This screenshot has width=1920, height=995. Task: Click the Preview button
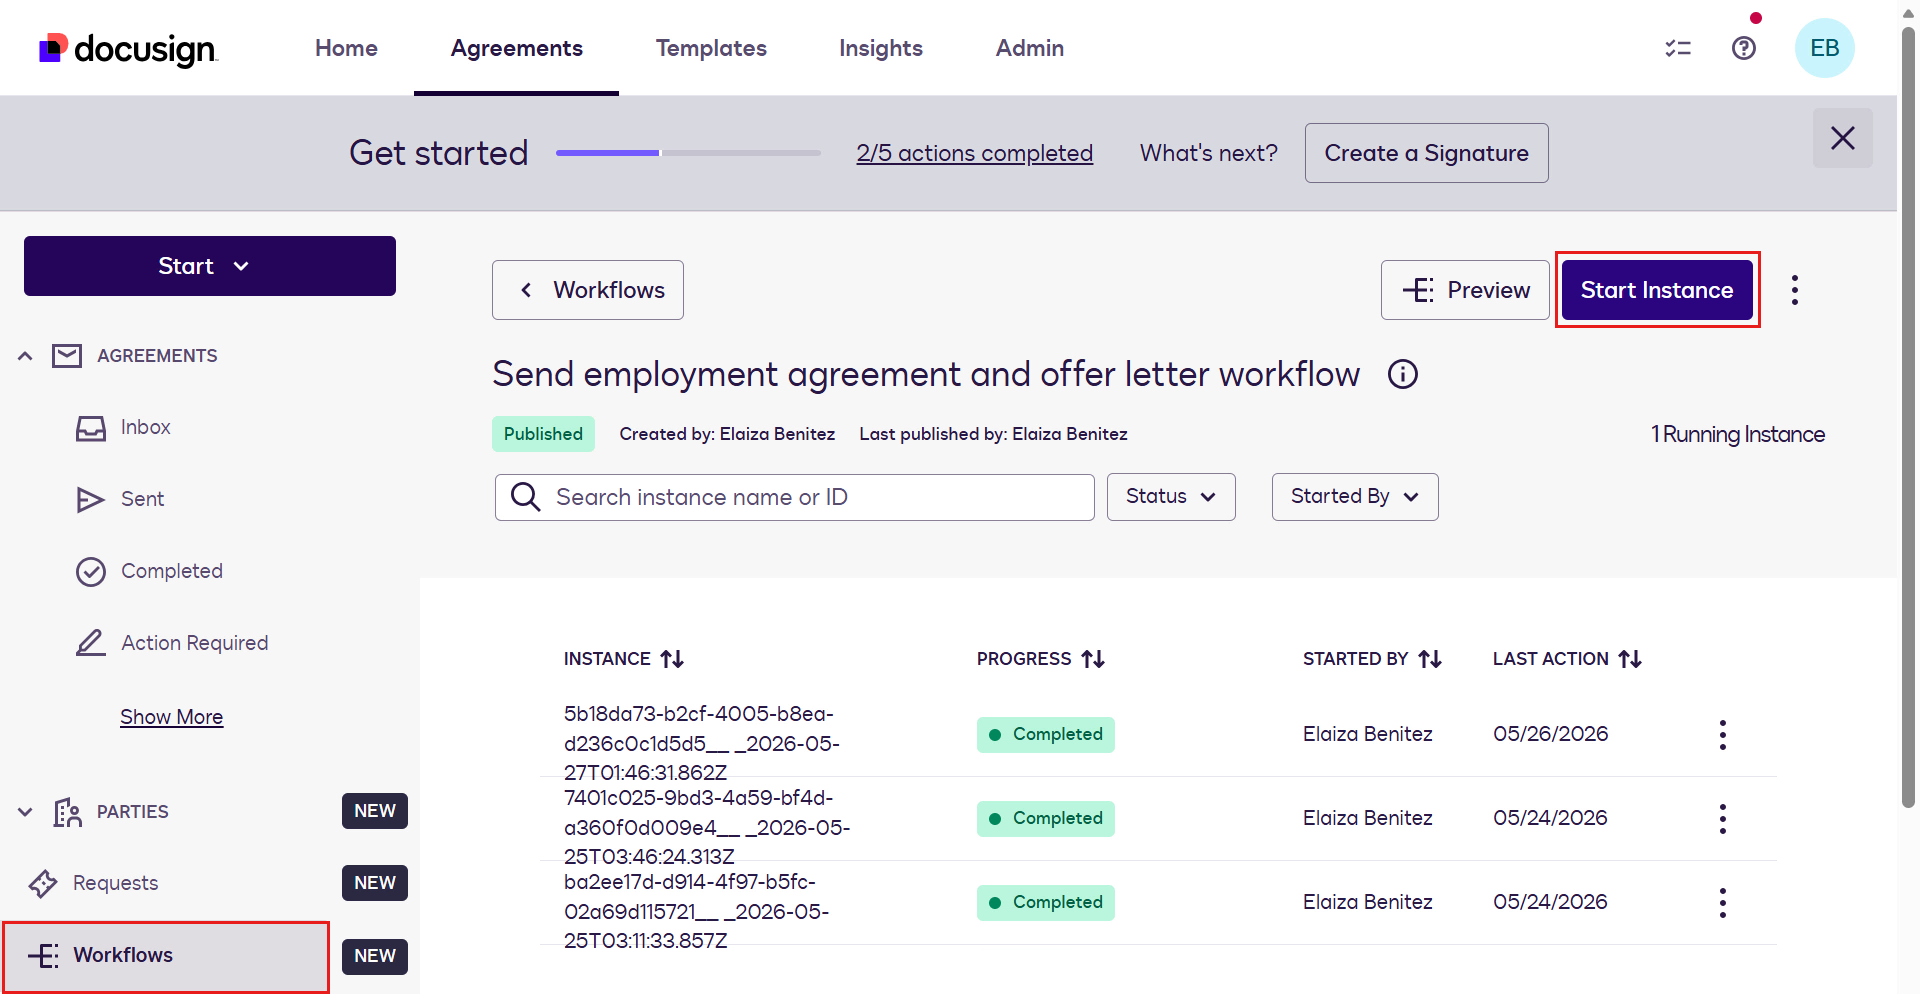tap(1465, 290)
